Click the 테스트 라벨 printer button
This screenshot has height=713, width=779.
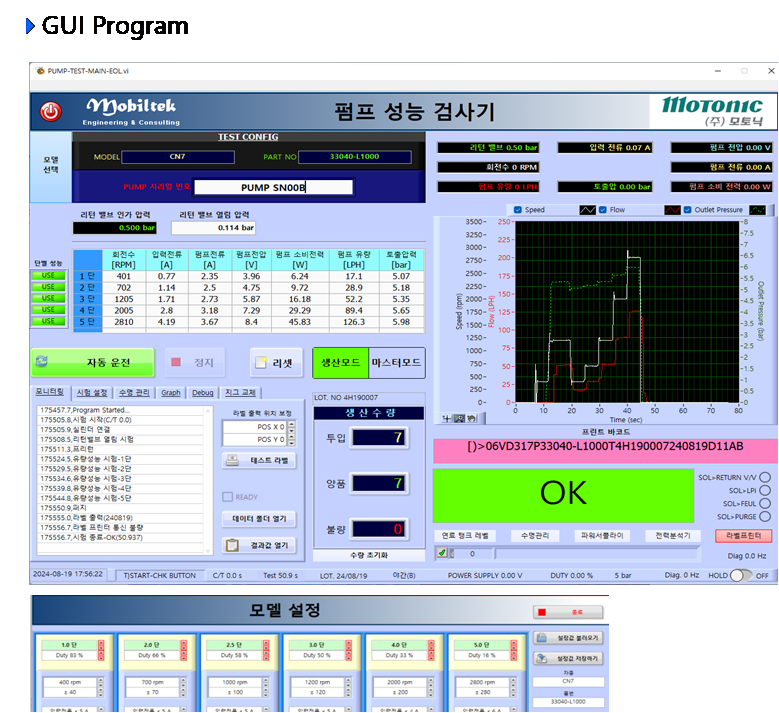tap(259, 461)
